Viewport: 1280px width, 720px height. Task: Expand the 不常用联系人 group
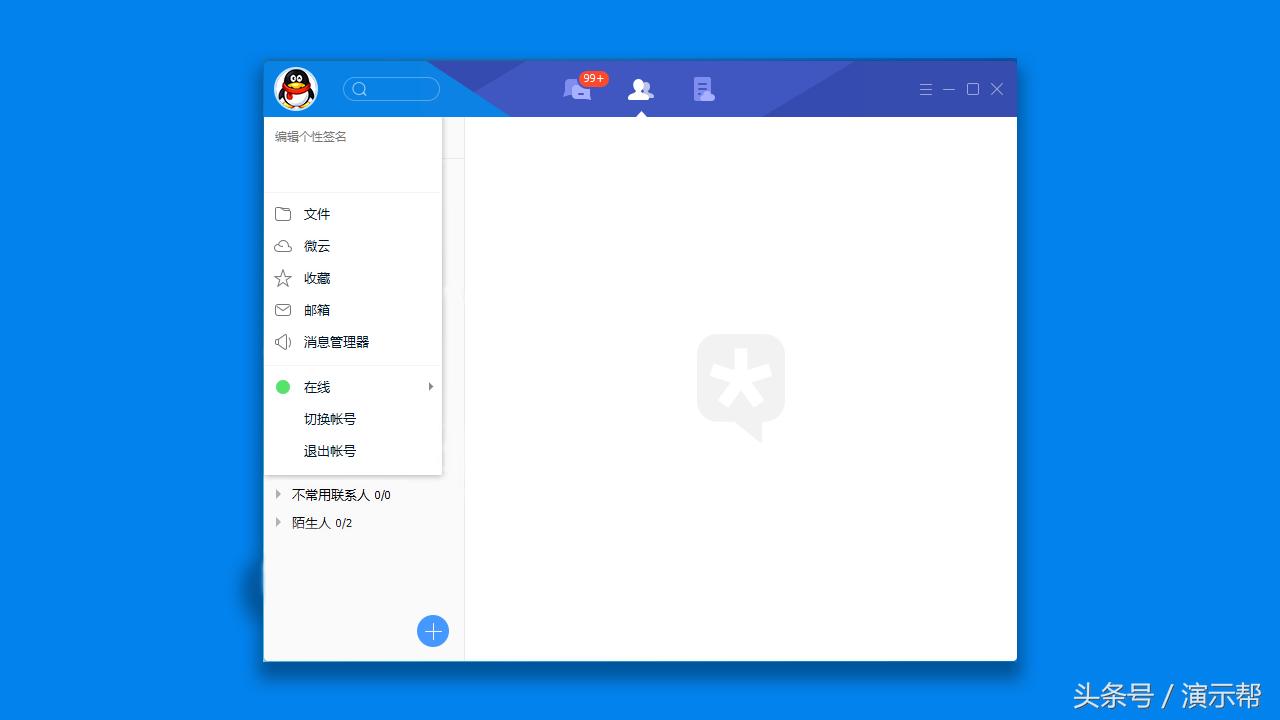pos(277,494)
